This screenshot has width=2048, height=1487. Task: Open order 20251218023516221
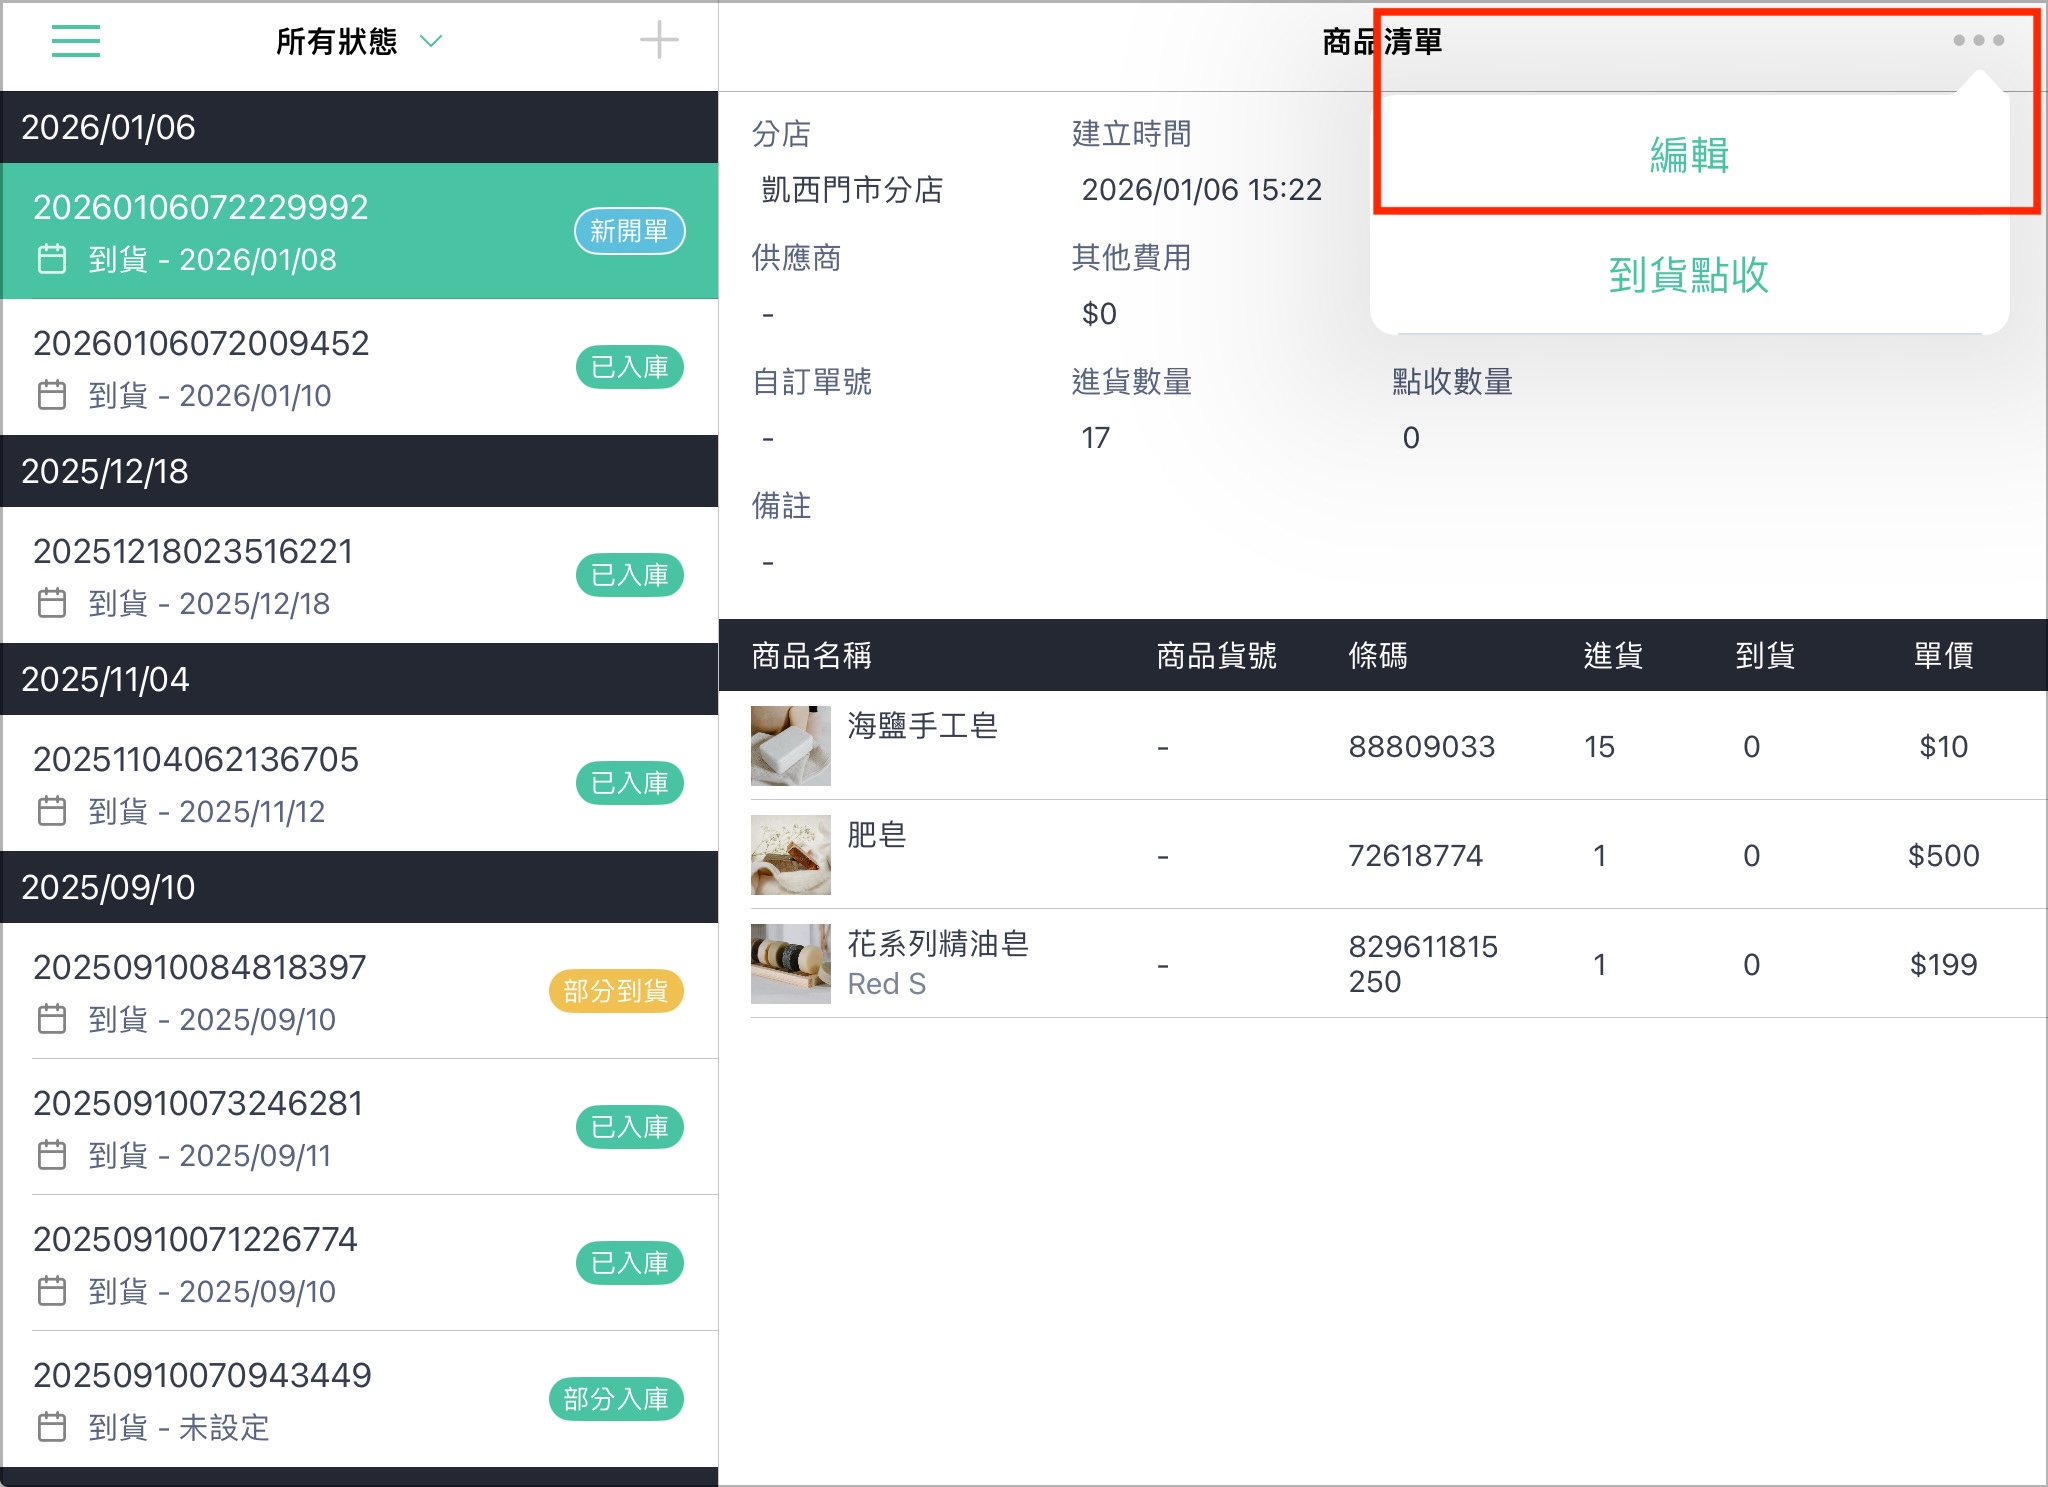(x=359, y=575)
